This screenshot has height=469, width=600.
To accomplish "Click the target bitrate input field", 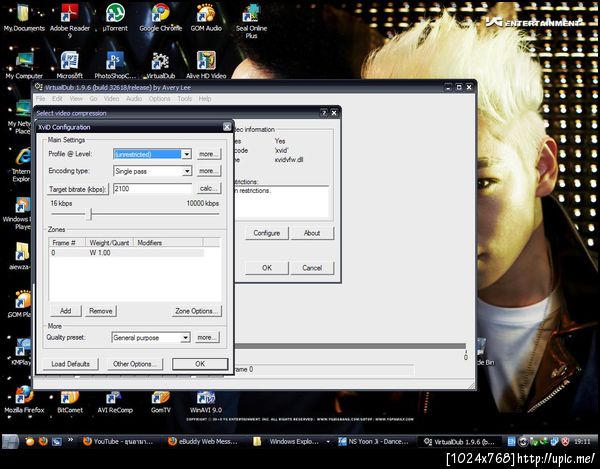I will [152, 189].
